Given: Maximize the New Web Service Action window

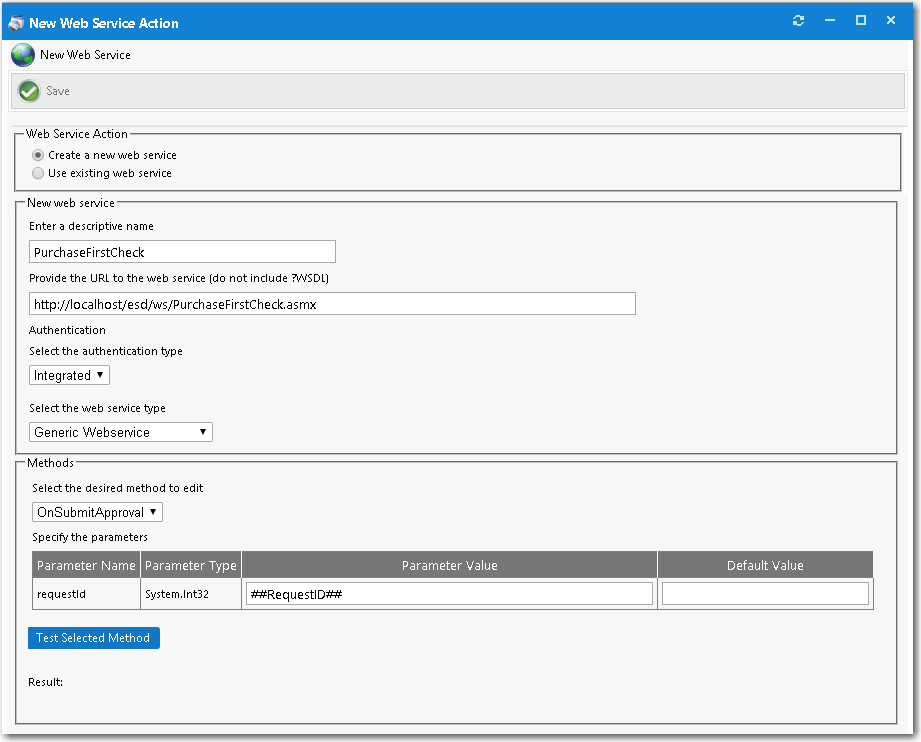Looking at the screenshot, I should pos(860,21).
